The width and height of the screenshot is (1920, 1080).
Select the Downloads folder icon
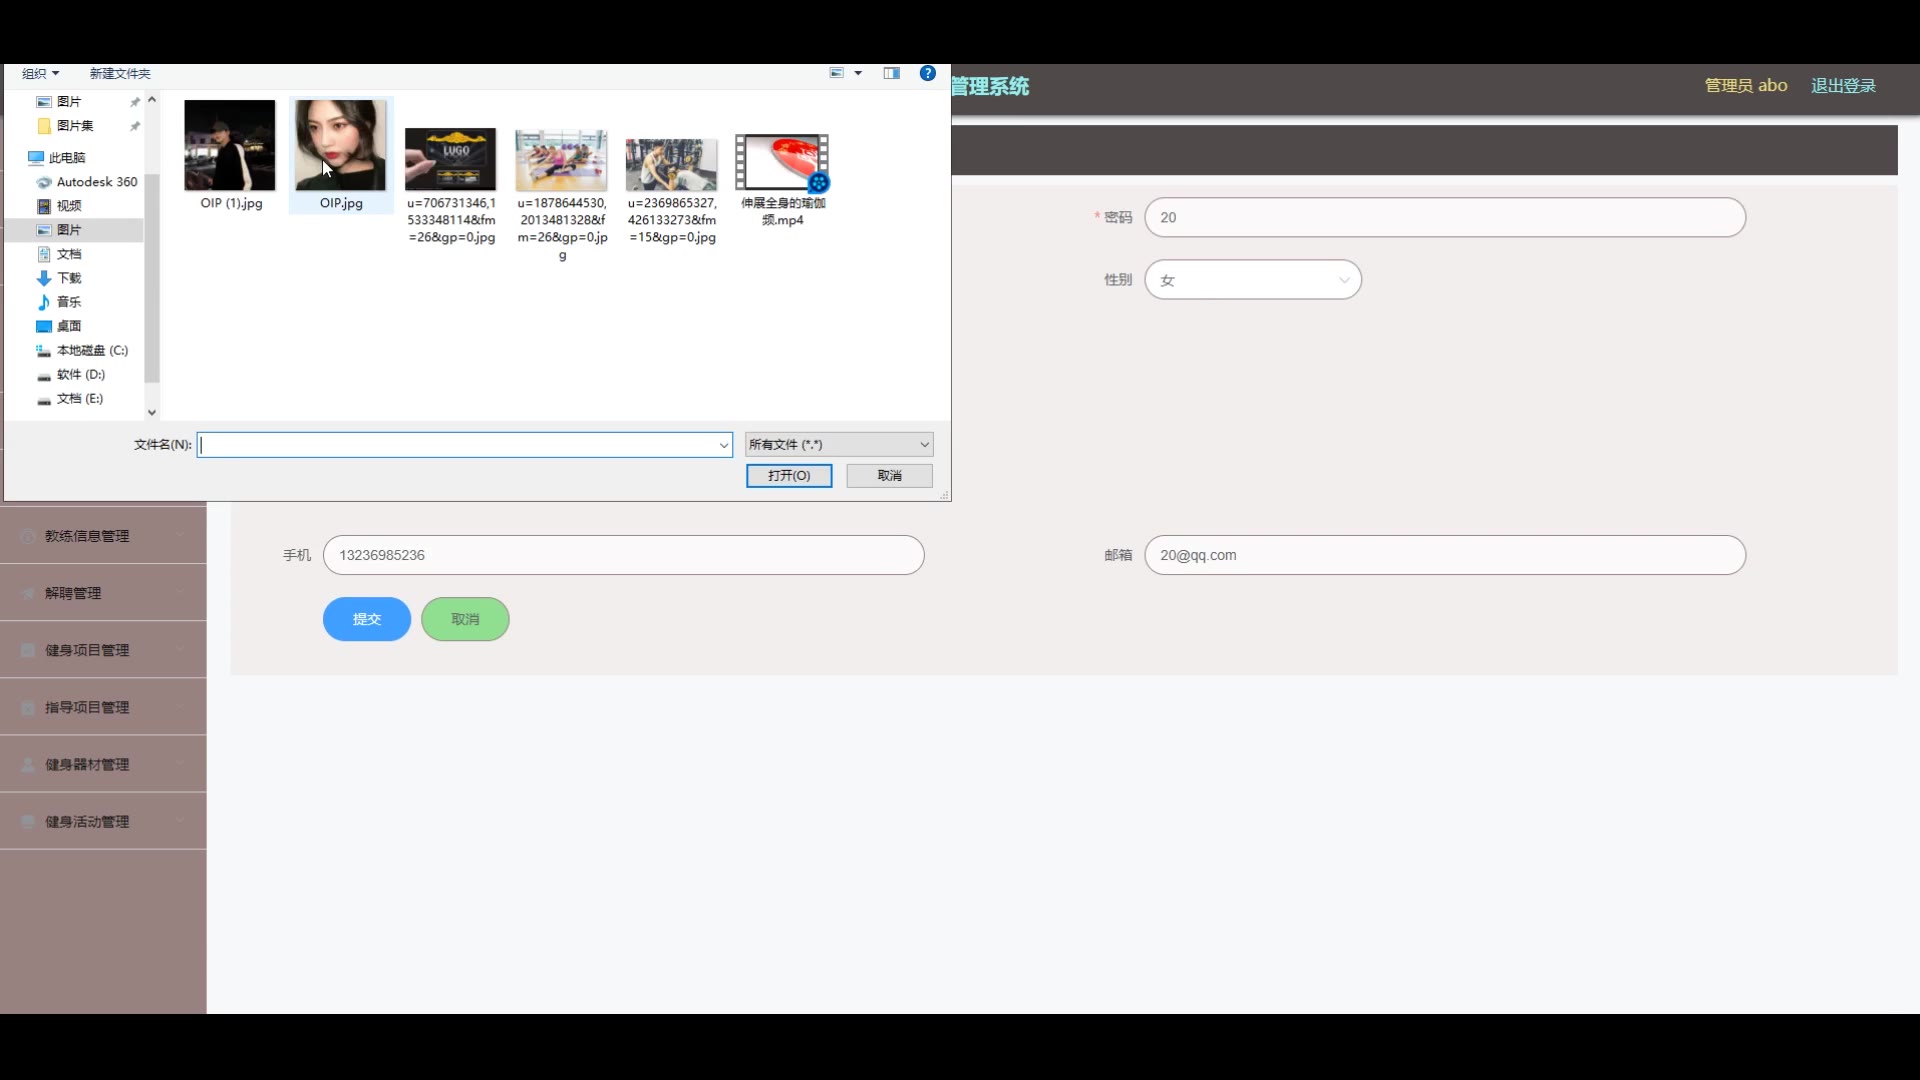click(44, 278)
